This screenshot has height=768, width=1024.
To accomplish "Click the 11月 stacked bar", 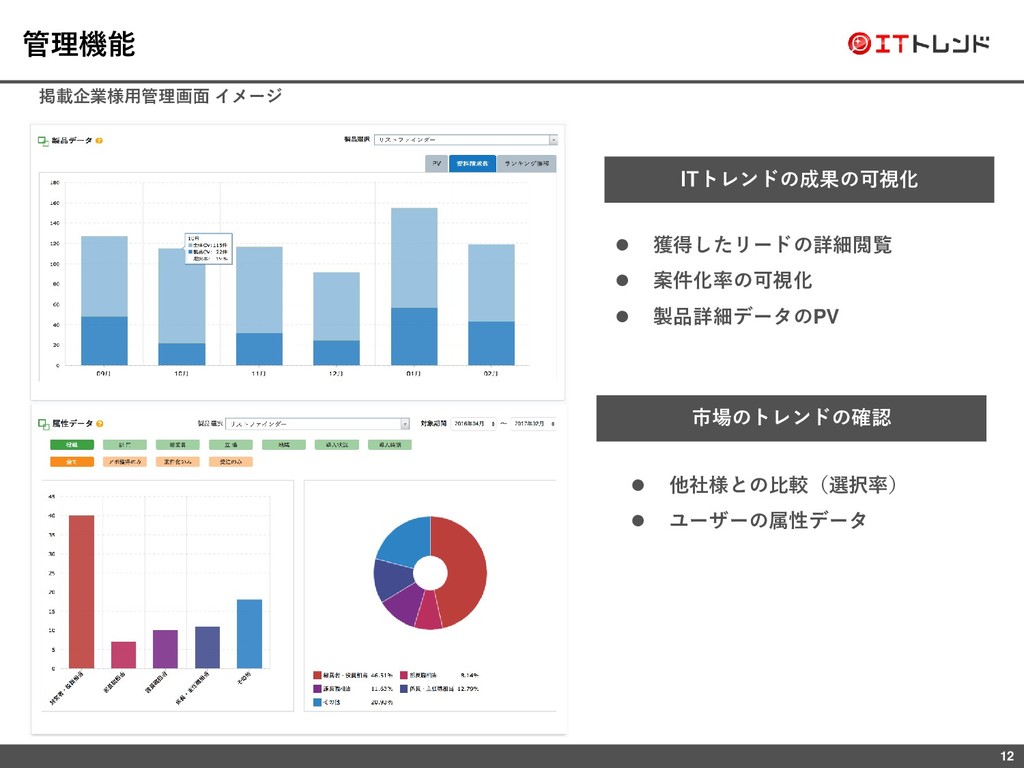I will pyautogui.click(x=259, y=306).
